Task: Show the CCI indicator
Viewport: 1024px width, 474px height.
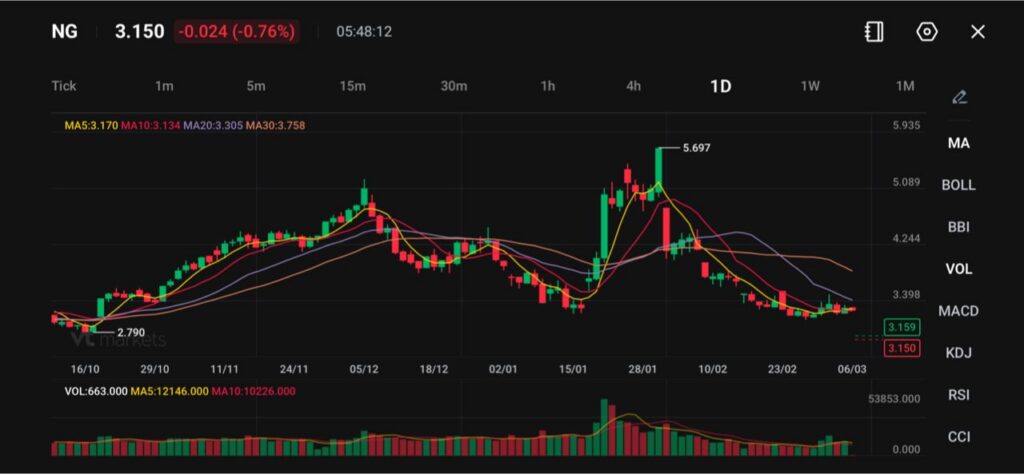Action: 958,437
